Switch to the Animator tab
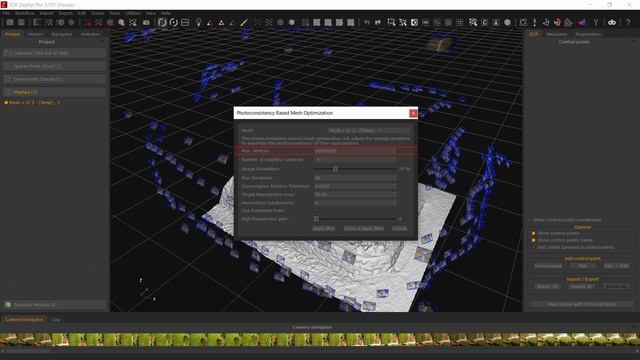This screenshot has height=360, width=640. (x=90, y=34)
